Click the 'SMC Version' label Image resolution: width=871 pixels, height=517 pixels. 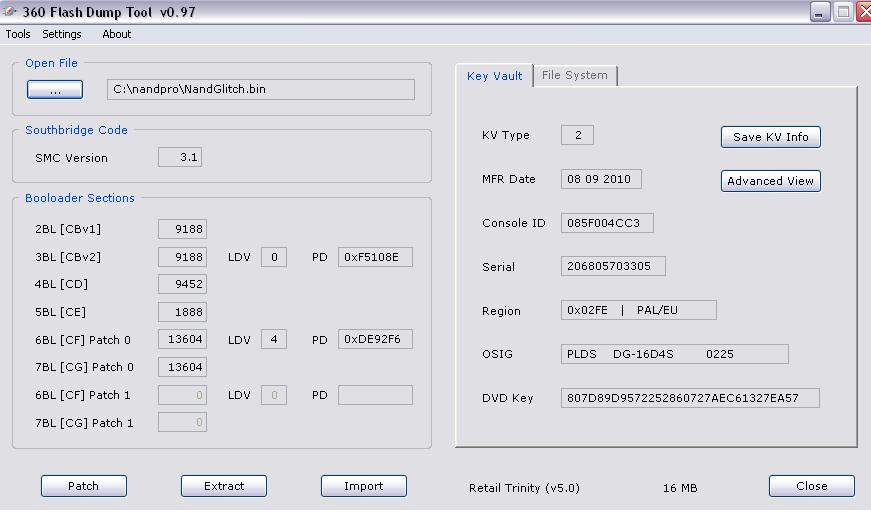[71, 158]
